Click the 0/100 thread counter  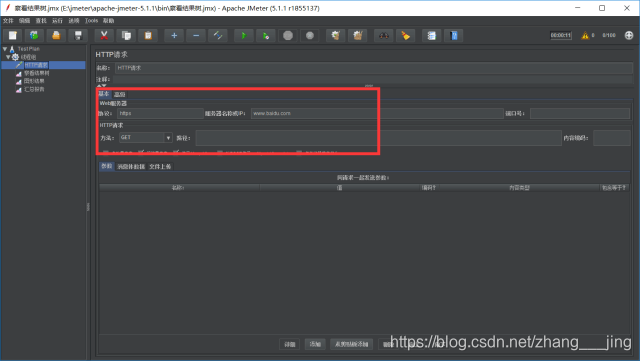tap(609, 36)
